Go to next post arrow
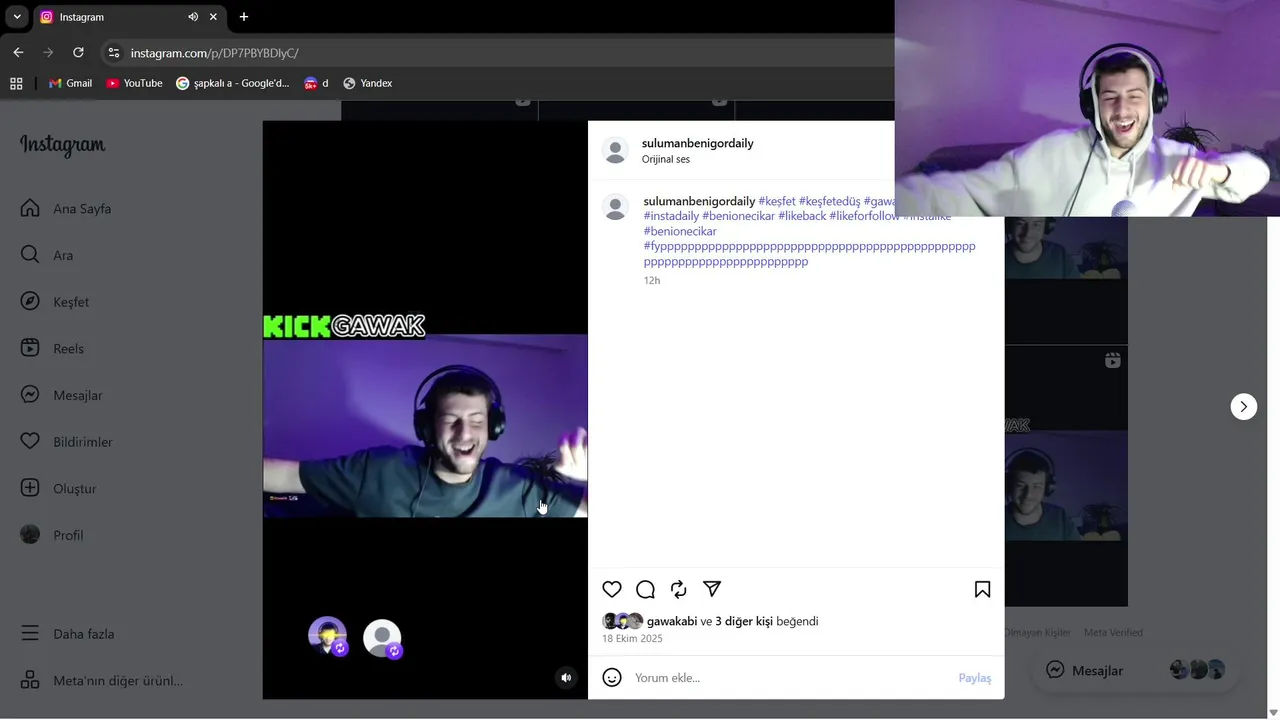The width and height of the screenshot is (1280, 720). 1243,406
